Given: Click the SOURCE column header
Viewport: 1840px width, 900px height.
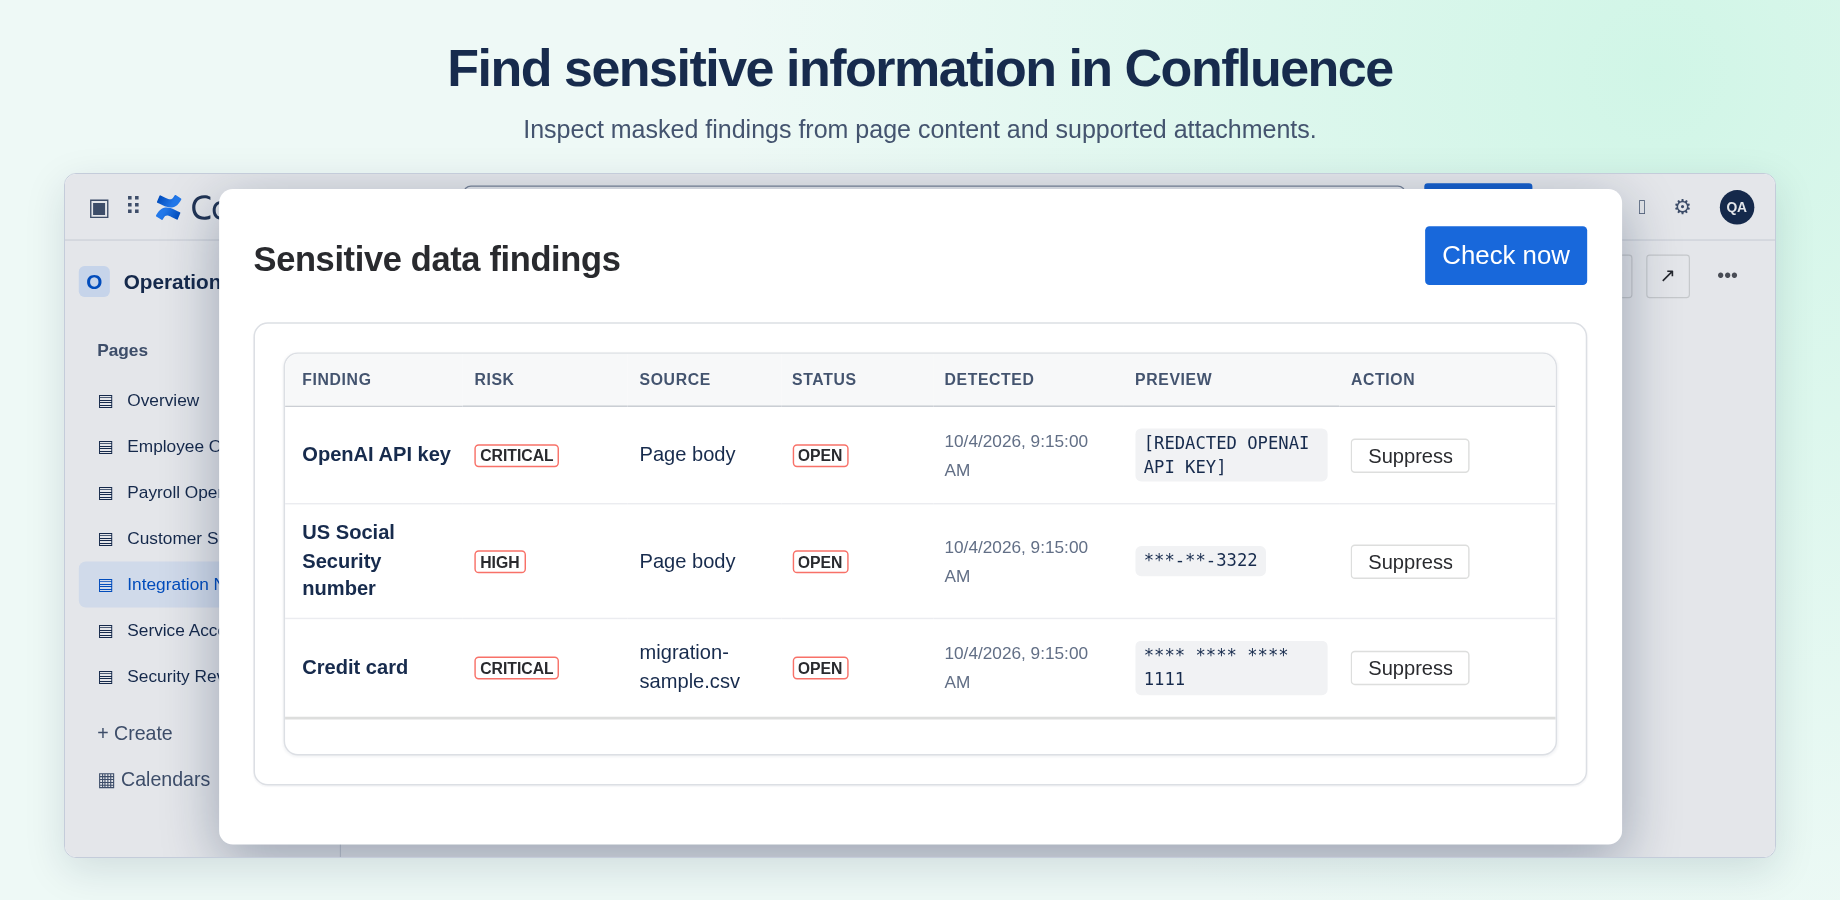Looking at the screenshot, I should [x=675, y=380].
